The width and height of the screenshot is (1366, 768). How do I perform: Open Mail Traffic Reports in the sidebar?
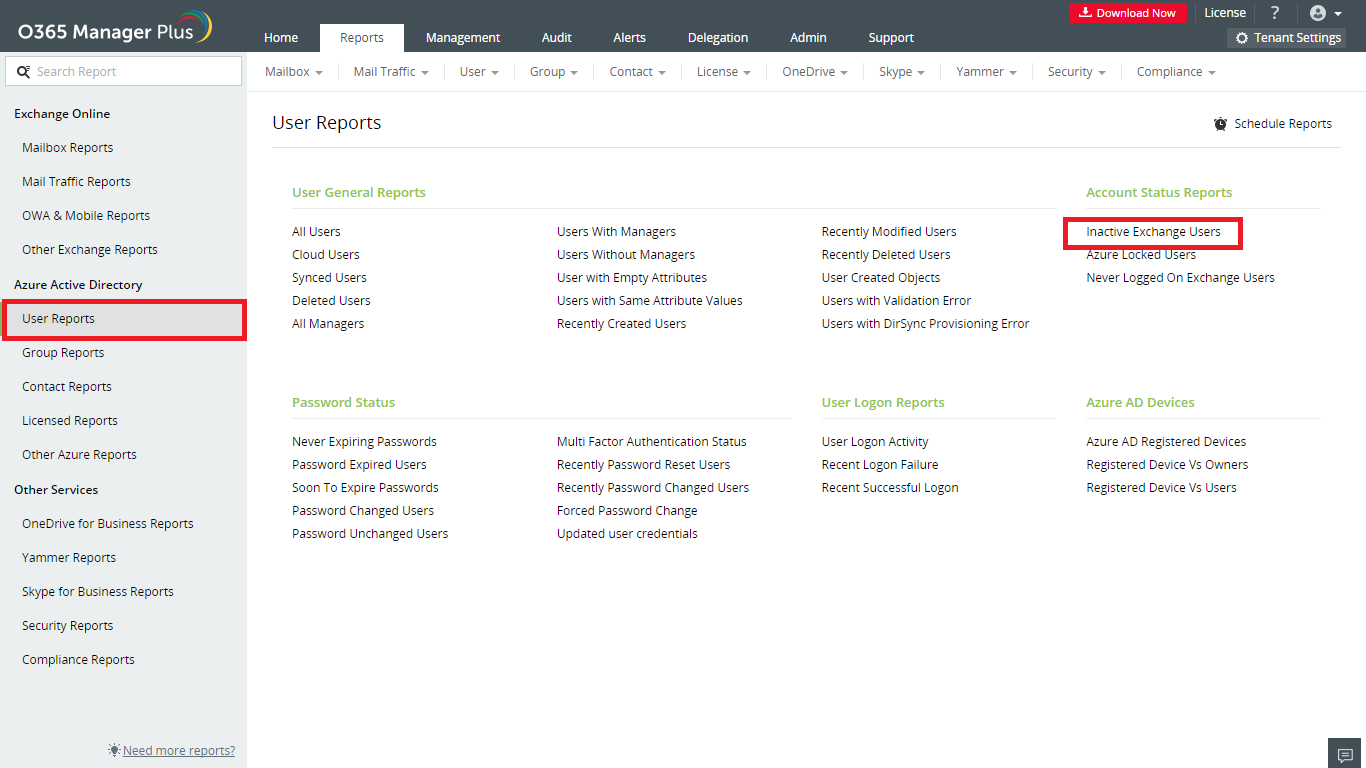point(76,182)
